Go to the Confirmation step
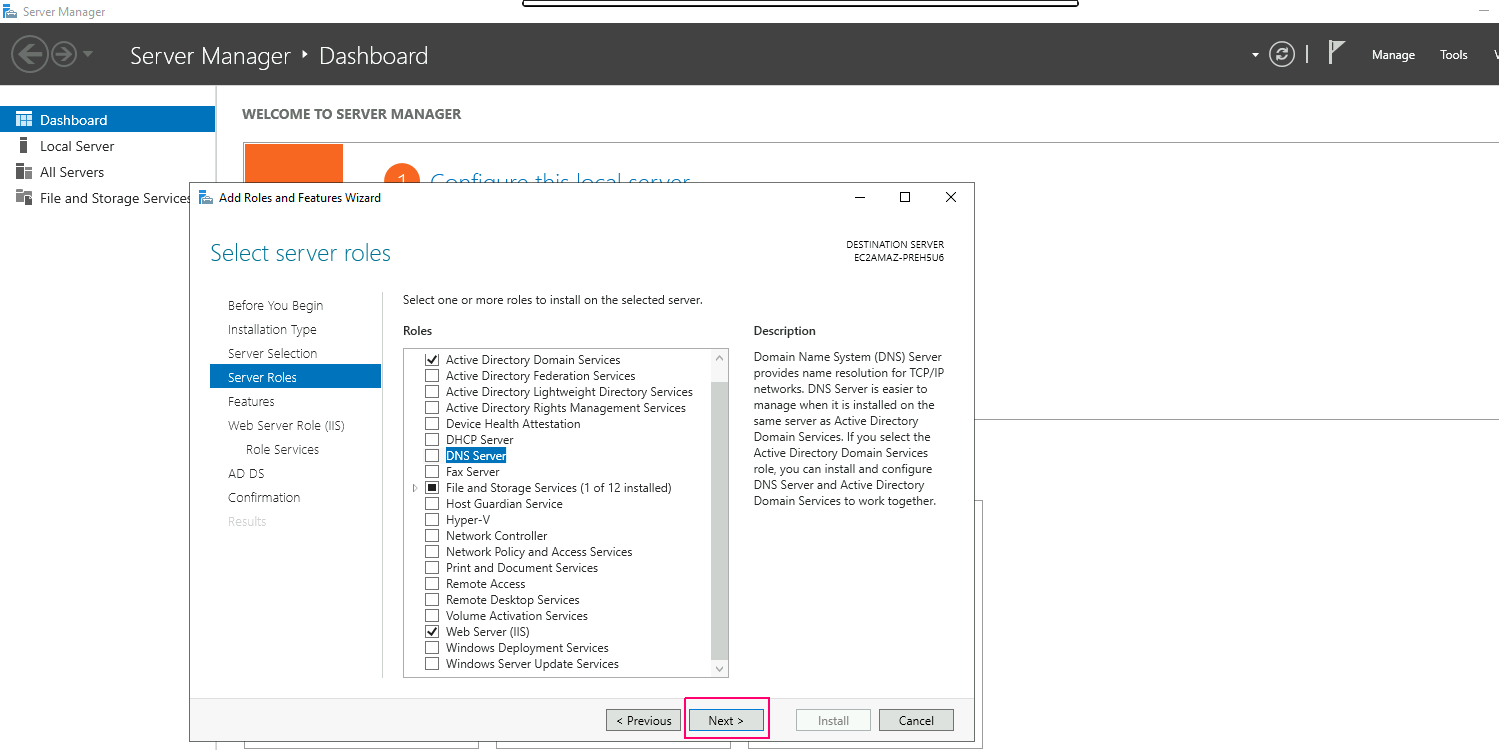Image resolution: width=1499 pixels, height=750 pixels. 264,498
